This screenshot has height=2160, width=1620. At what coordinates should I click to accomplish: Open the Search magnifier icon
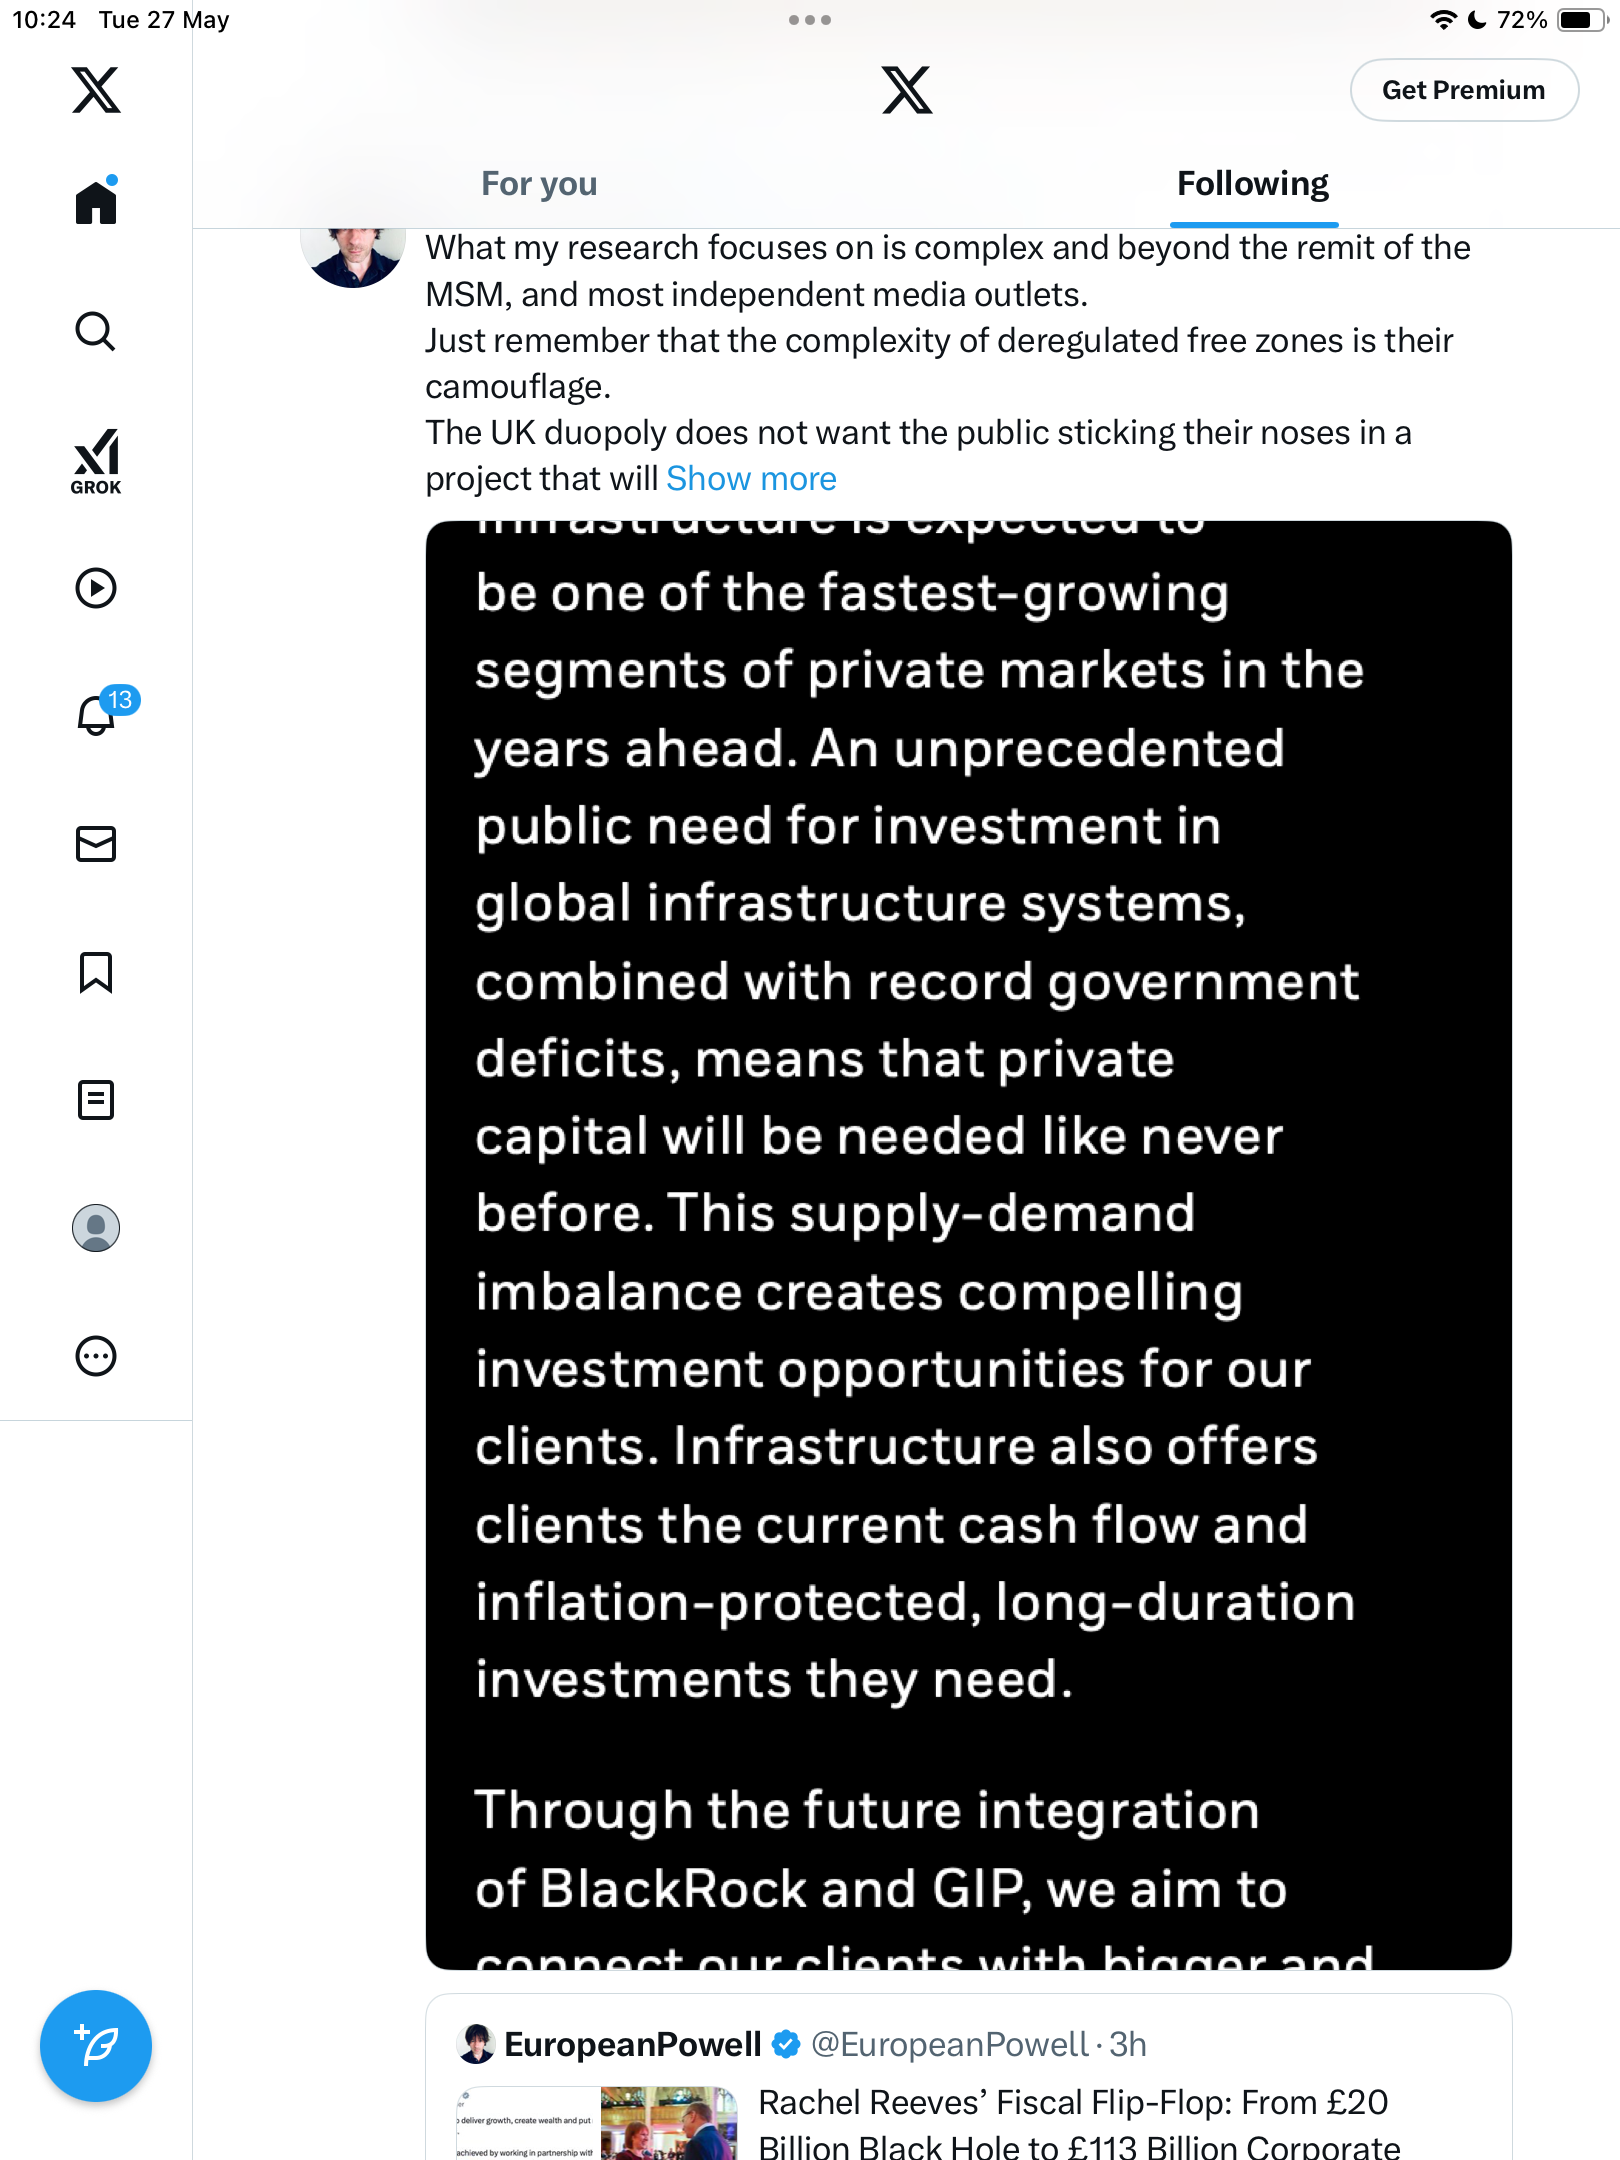96,331
